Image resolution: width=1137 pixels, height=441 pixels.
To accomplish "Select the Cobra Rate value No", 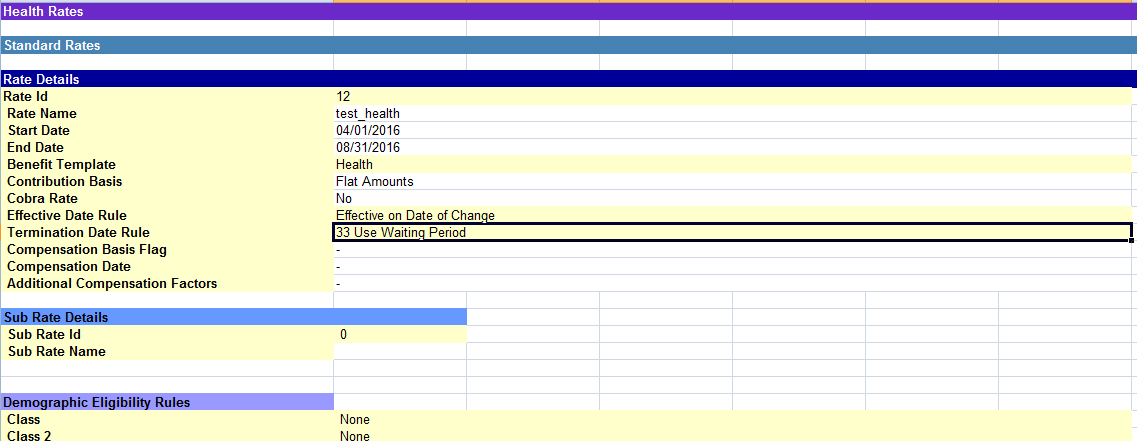I will pyautogui.click(x=732, y=199).
